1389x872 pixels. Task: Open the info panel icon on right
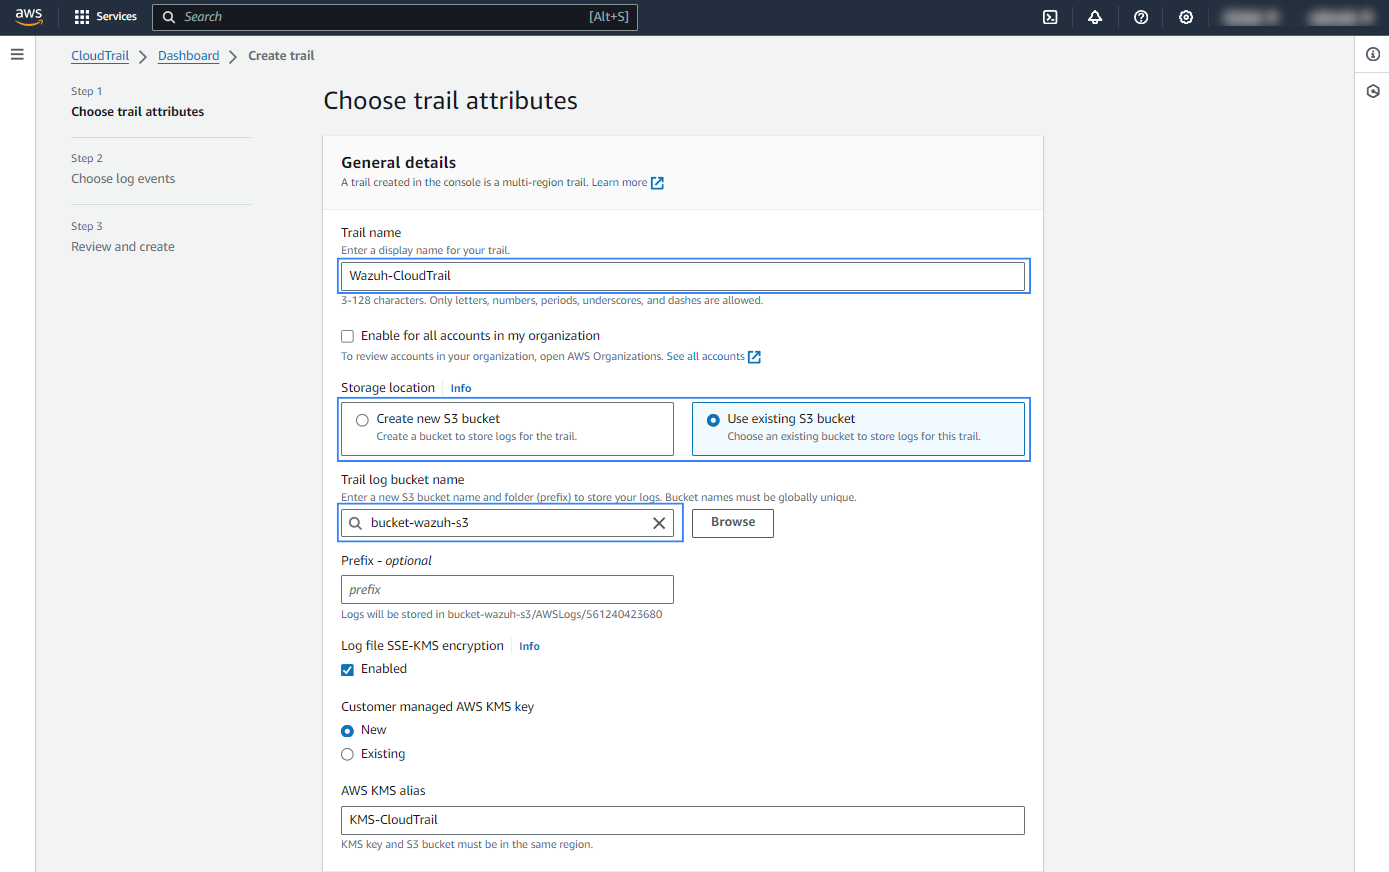coord(1373,55)
